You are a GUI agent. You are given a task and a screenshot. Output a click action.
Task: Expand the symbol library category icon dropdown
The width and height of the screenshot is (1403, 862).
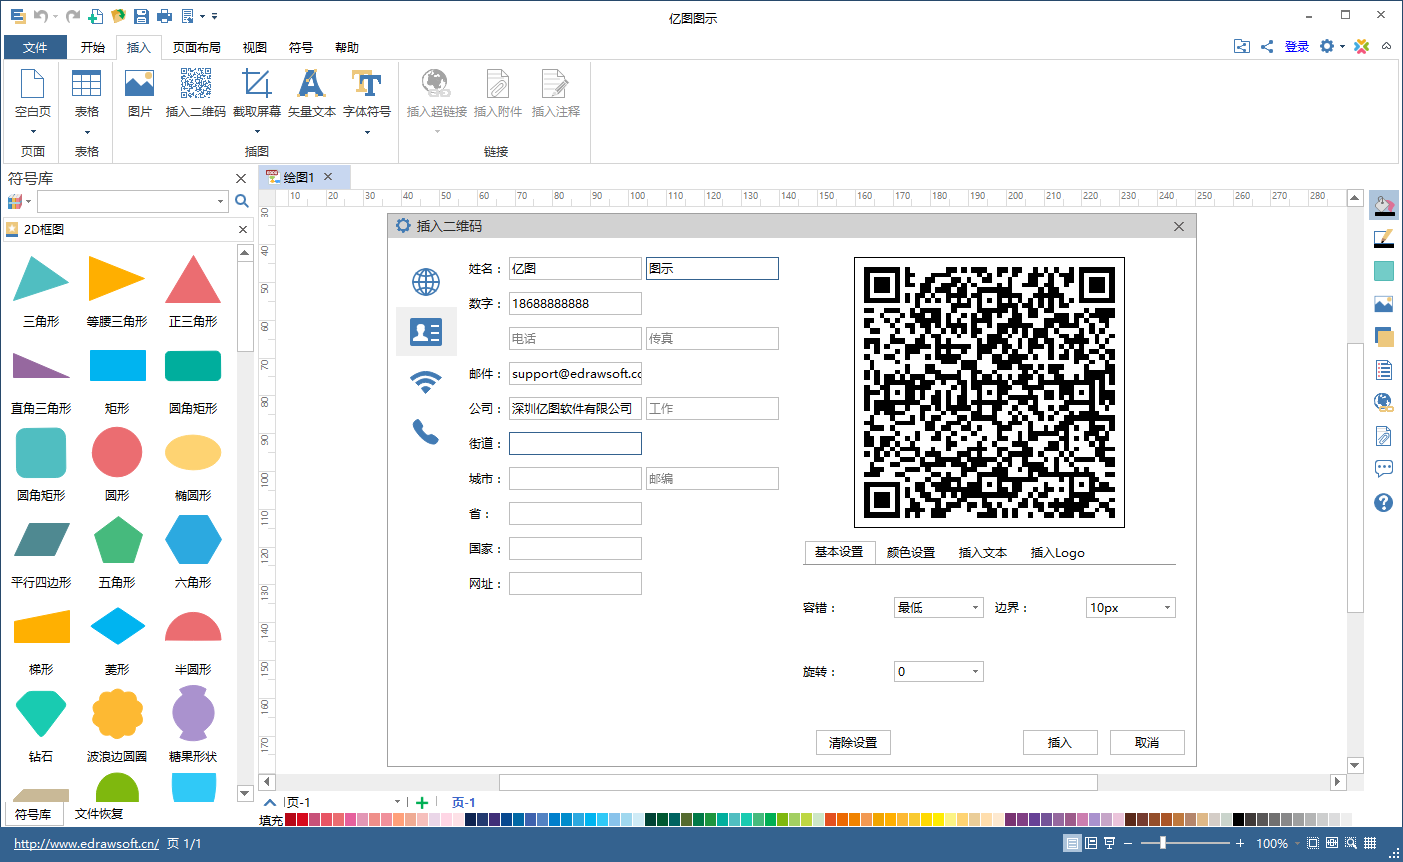28,201
